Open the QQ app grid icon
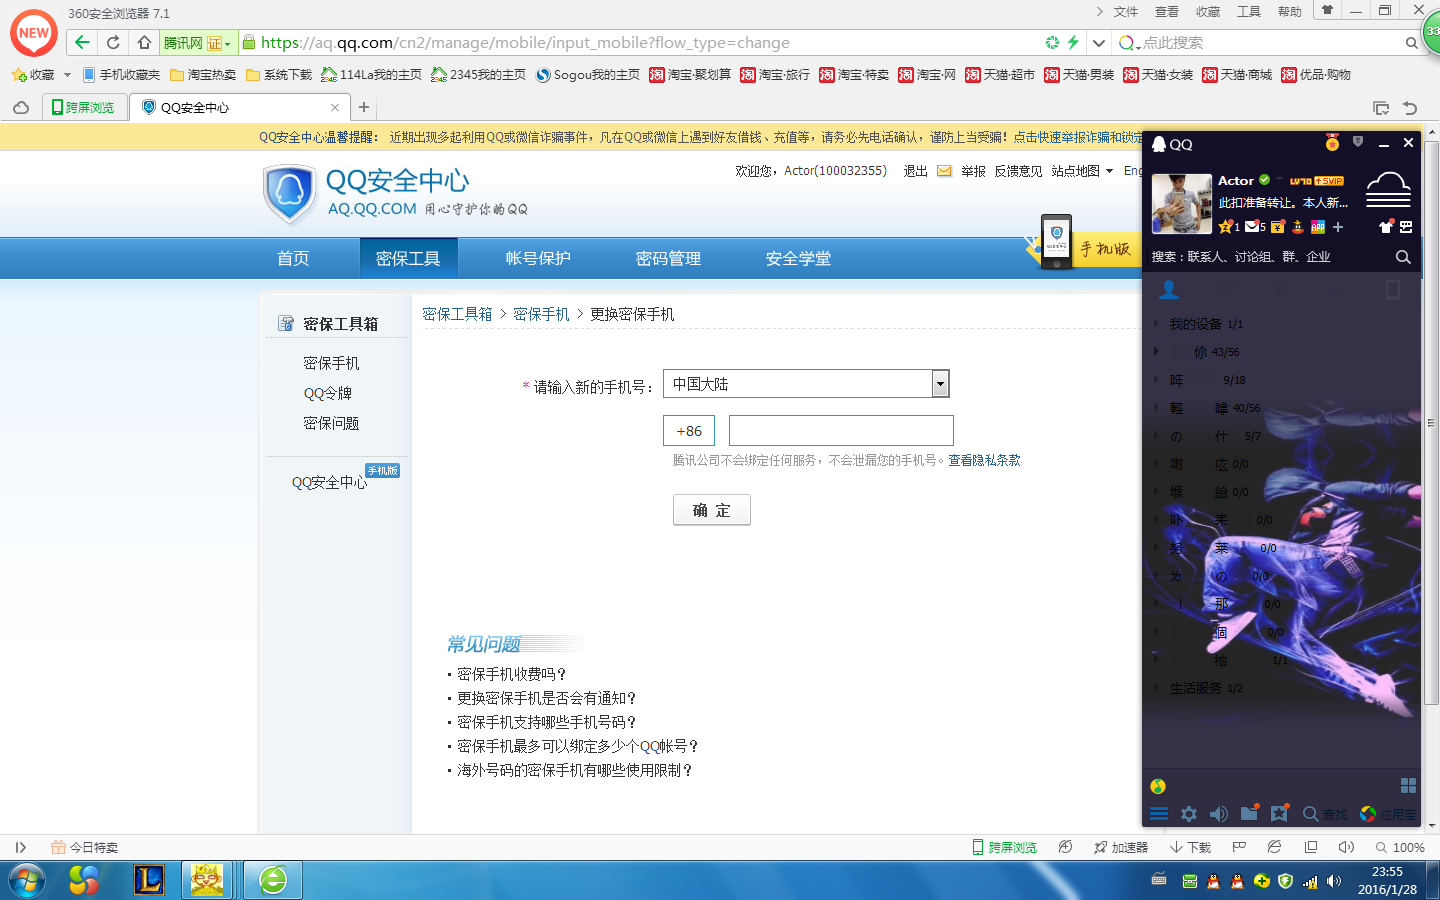This screenshot has width=1440, height=900. tap(1408, 786)
